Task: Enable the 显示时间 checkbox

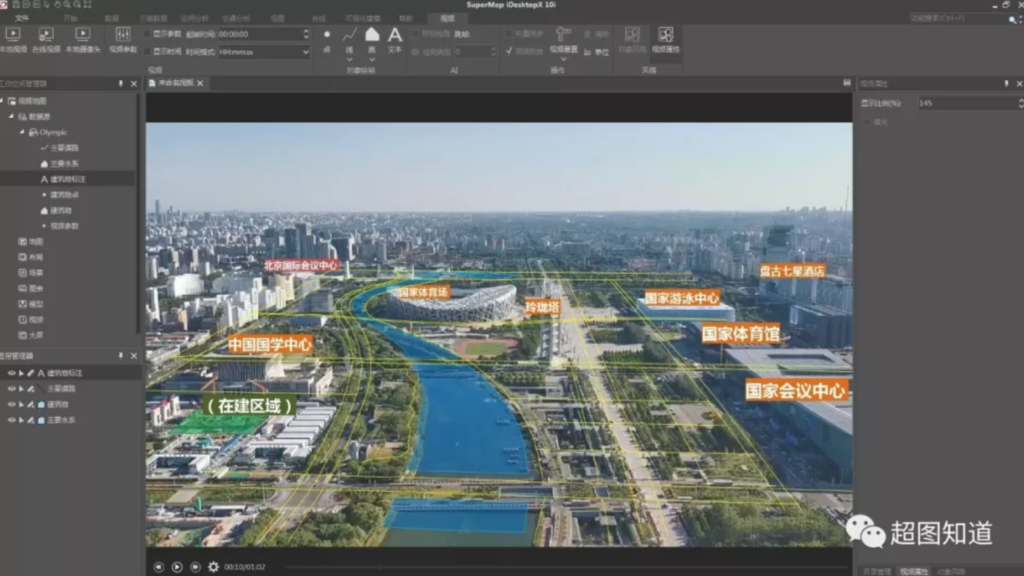Action: click(148, 51)
